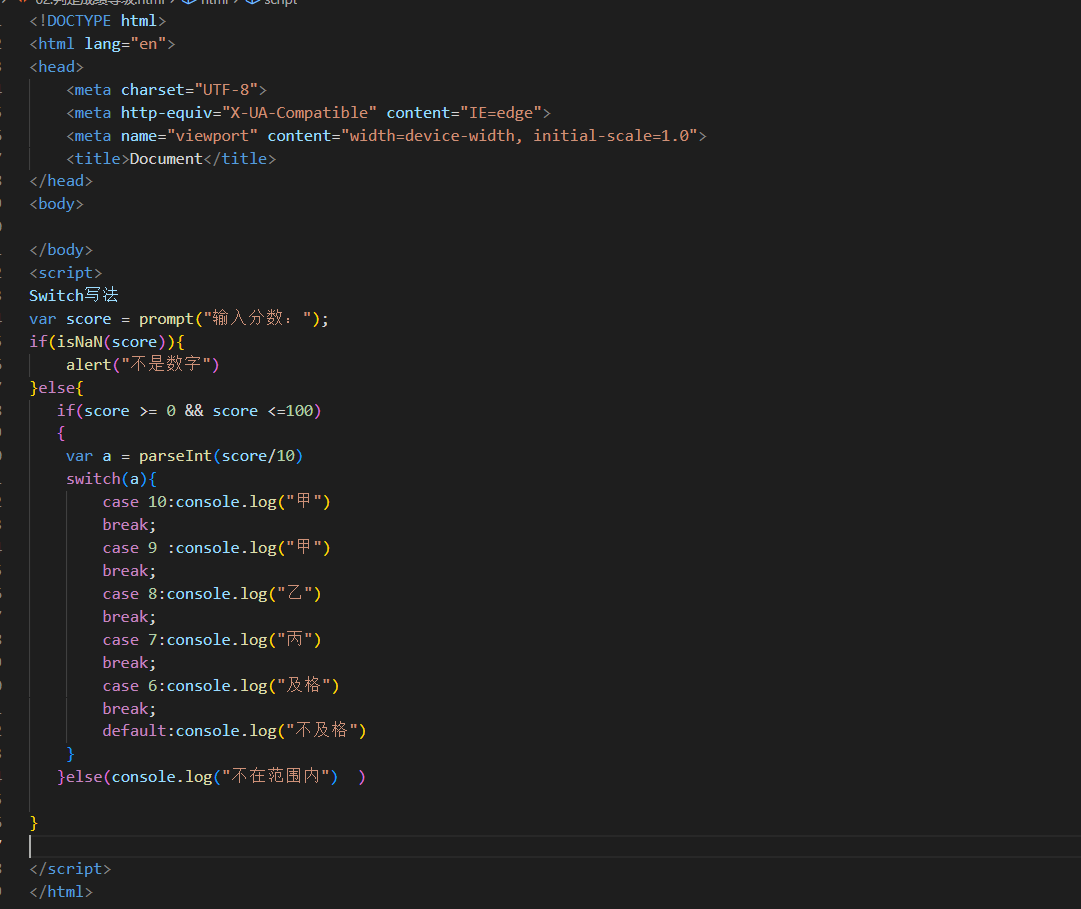Viewport: 1081px width, 909px height.
Task: Click the meta charset="UTF-8" line
Action: point(166,90)
